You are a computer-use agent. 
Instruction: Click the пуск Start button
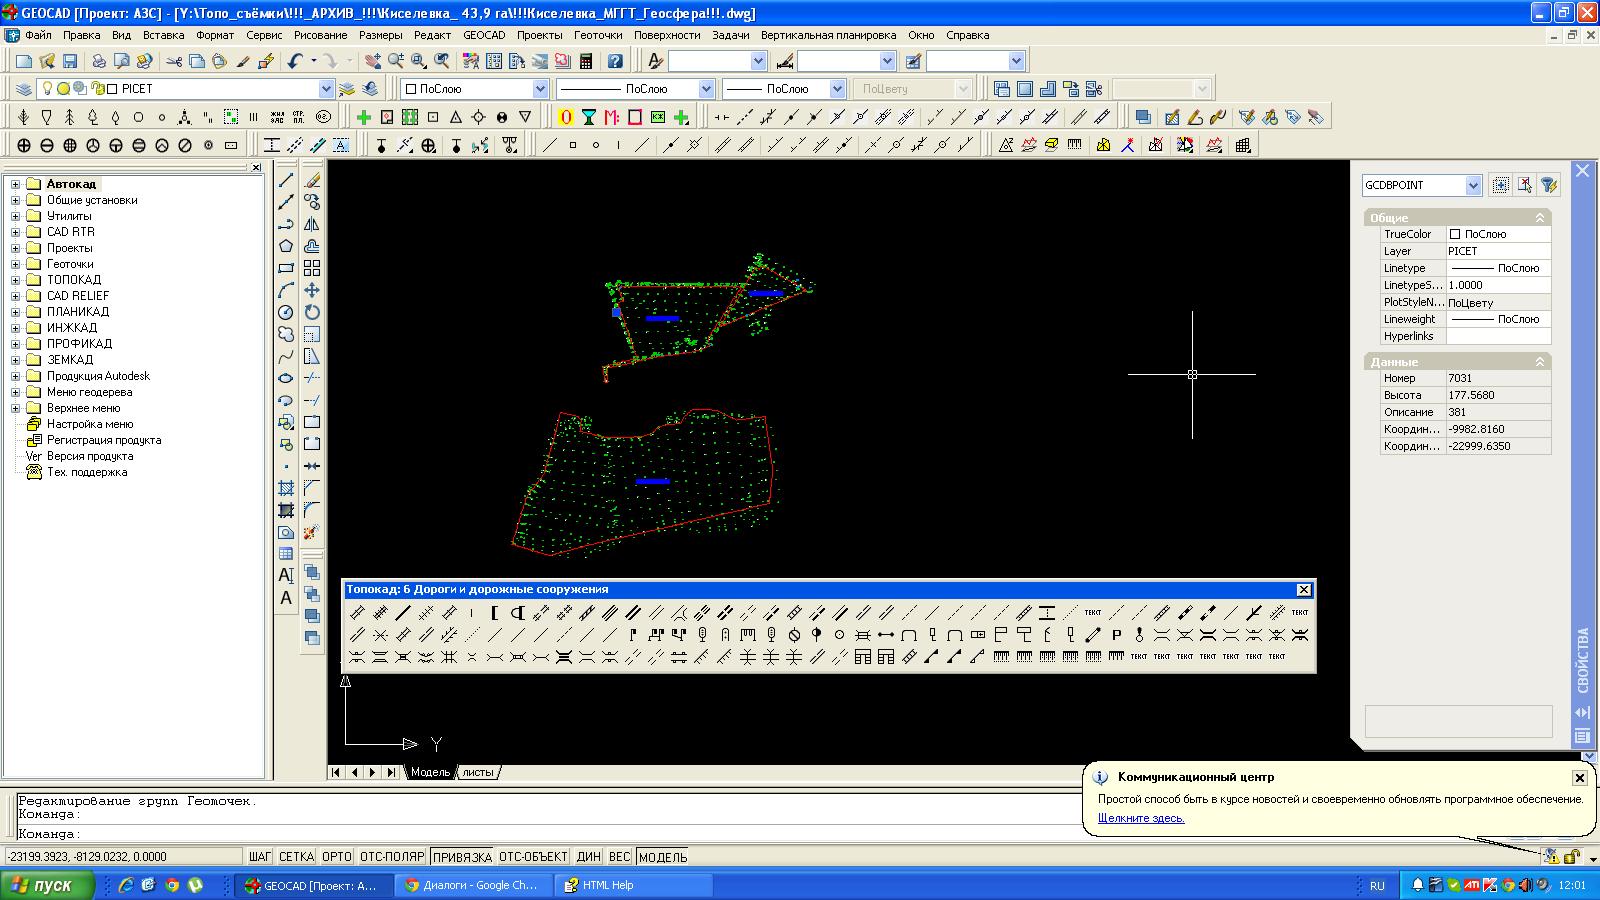[48, 885]
